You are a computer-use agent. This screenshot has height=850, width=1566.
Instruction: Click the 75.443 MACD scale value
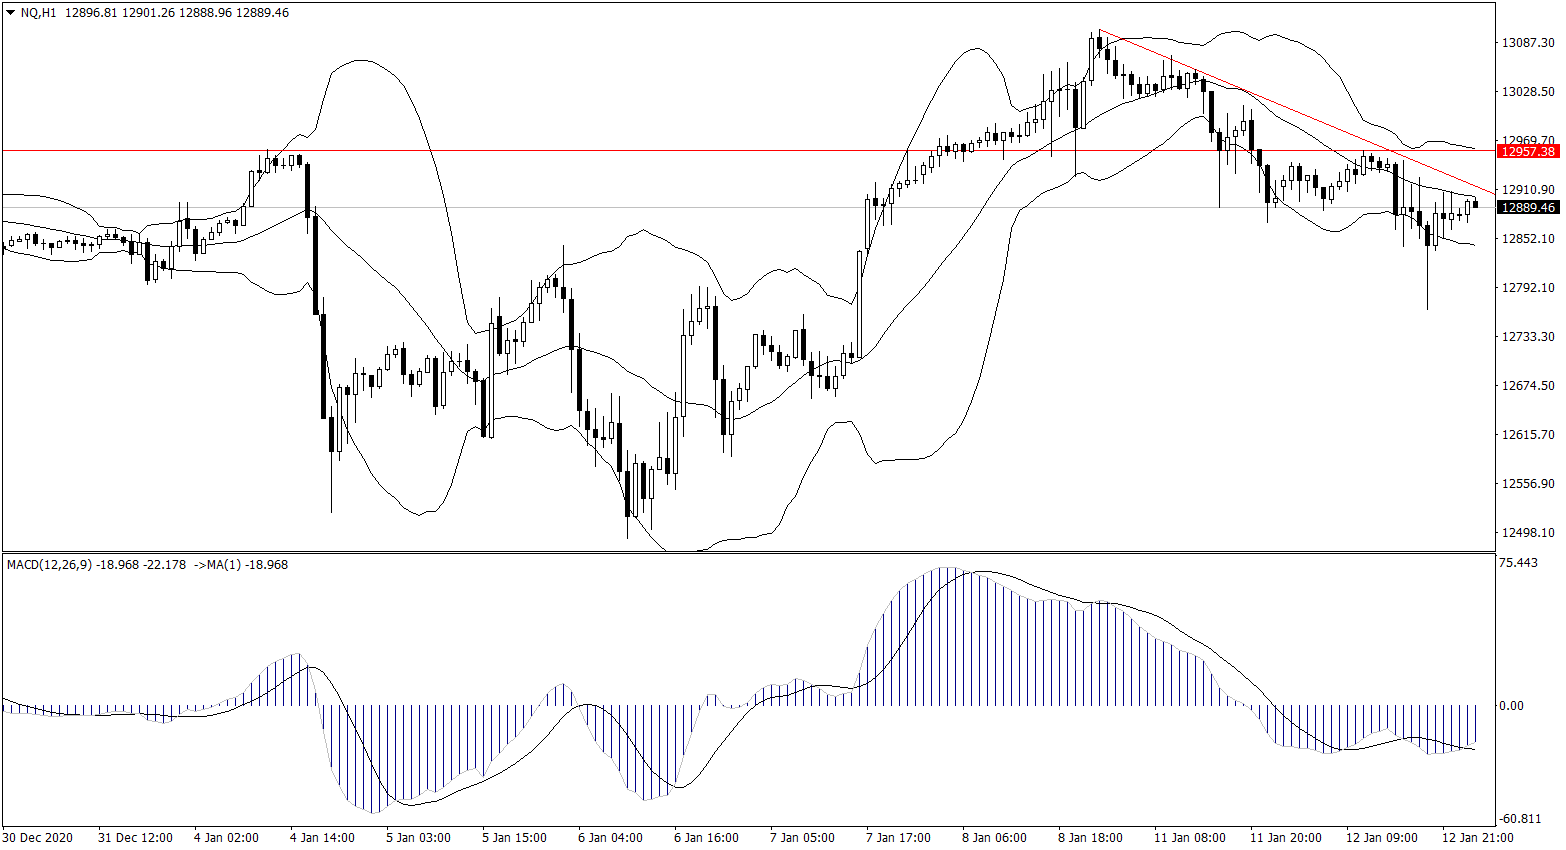coord(1518,563)
